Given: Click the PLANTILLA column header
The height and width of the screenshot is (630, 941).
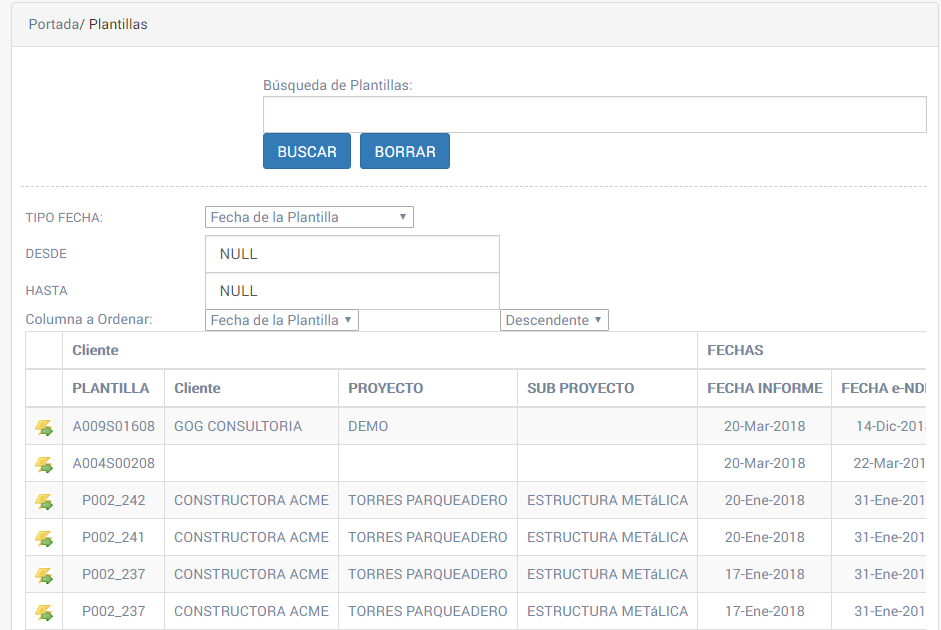Looking at the screenshot, I should 111,388.
